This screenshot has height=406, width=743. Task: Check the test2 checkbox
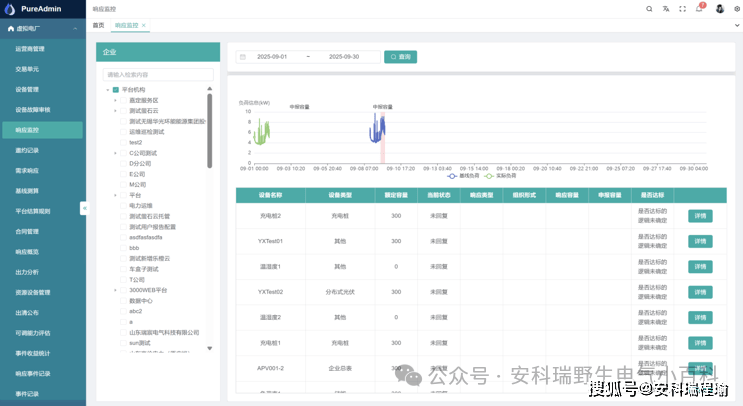pyautogui.click(x=123, y=143)
